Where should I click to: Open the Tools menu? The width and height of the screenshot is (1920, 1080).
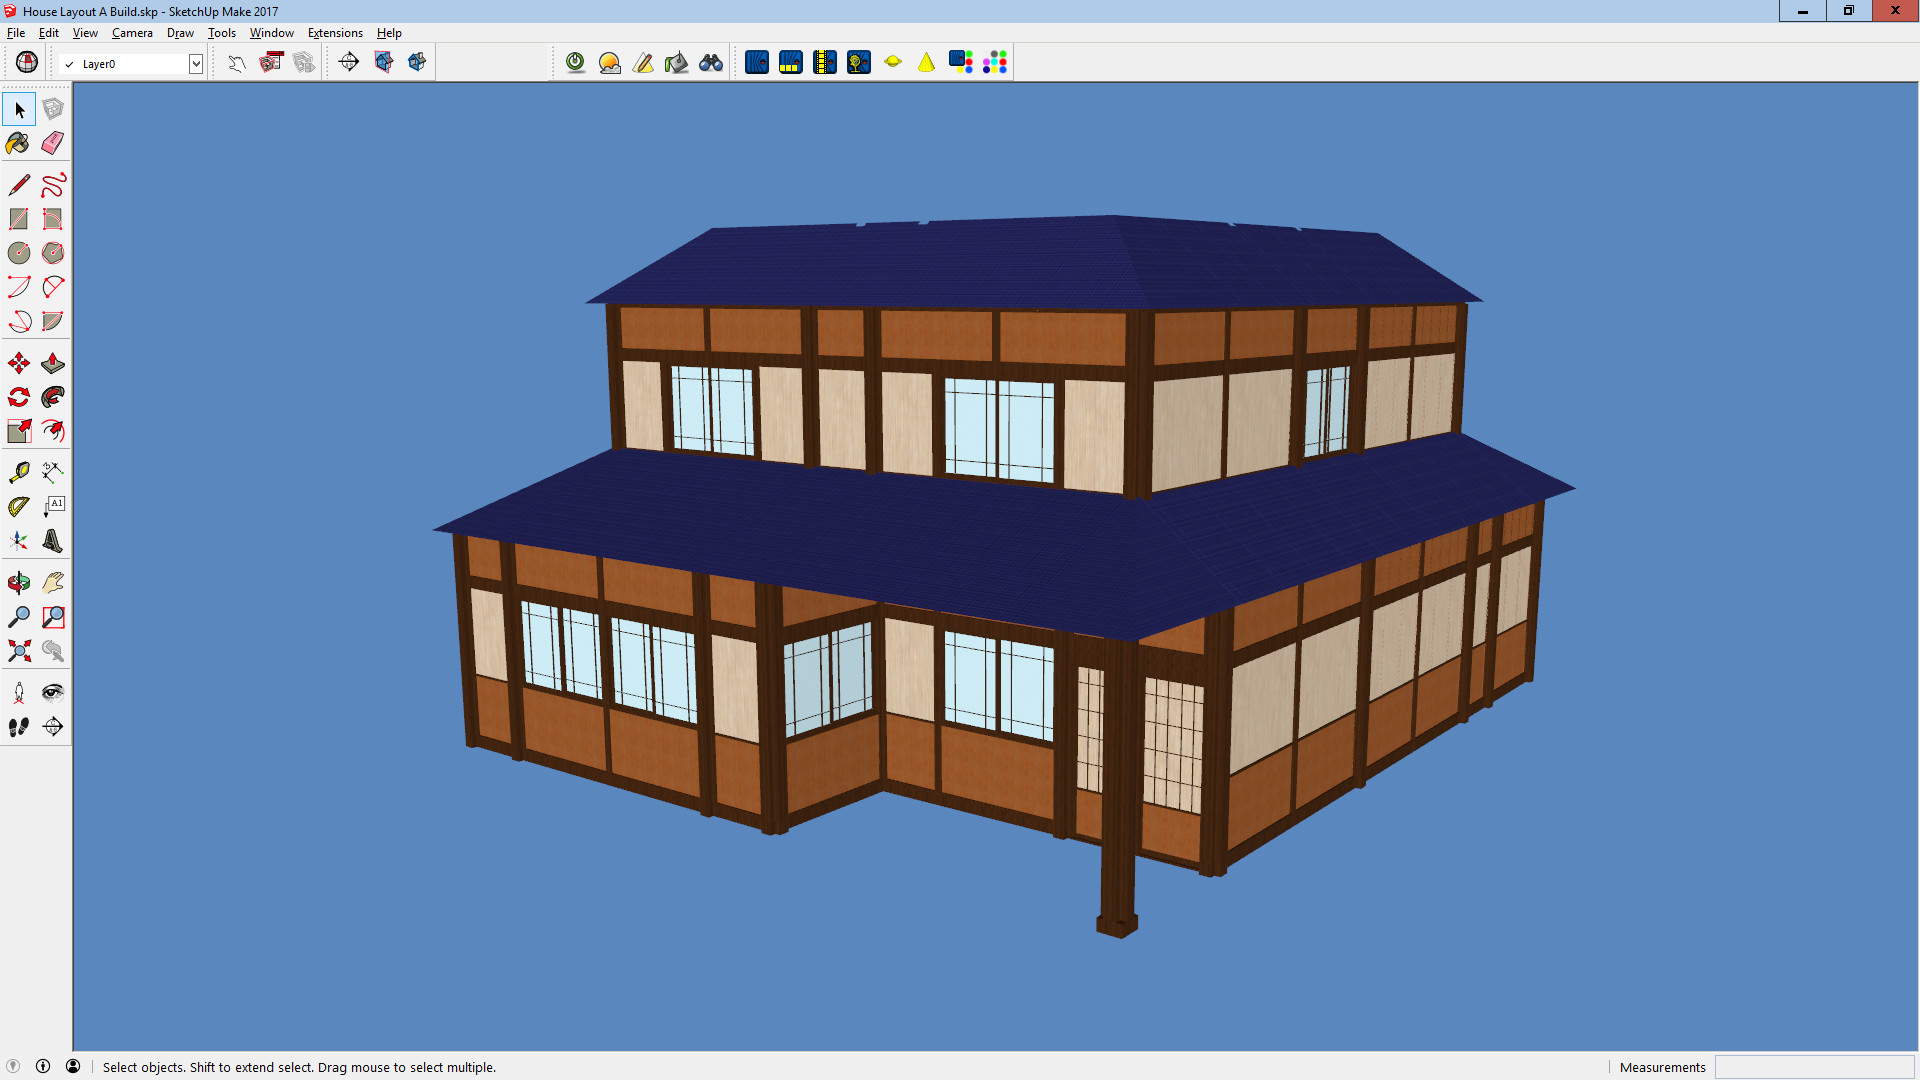221,32
